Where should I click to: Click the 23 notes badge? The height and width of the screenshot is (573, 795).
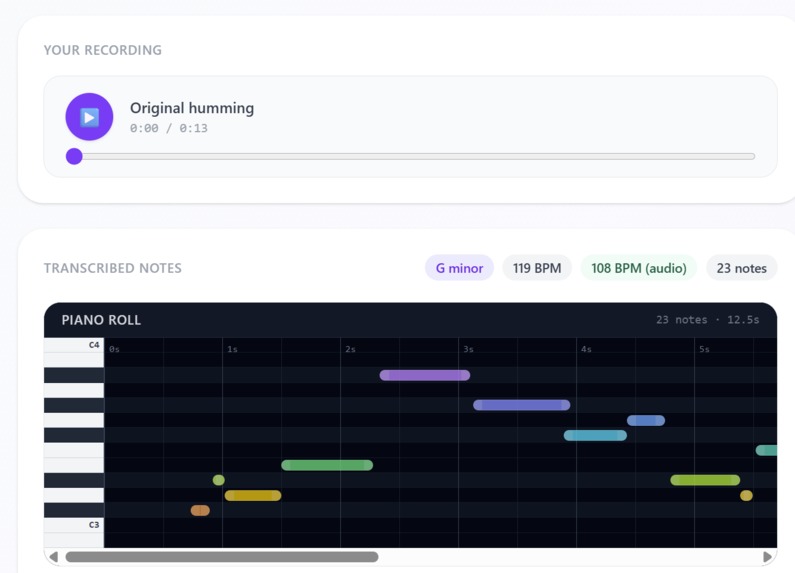coord(741,268)
